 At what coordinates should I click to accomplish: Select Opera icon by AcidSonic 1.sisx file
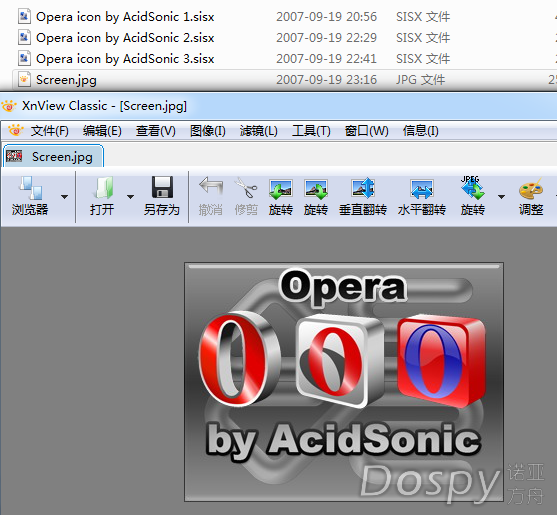[x=125, y=17]
